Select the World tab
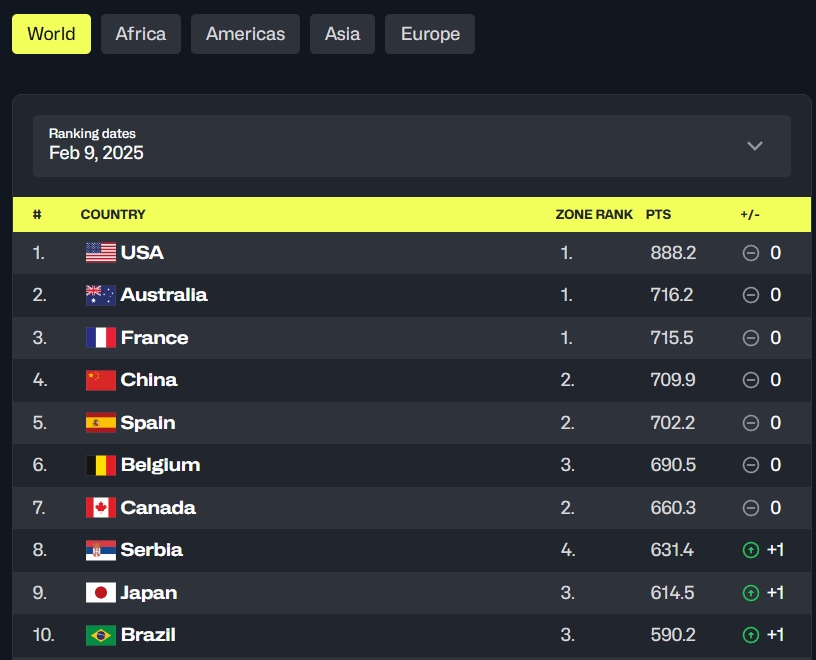 [x=52, y=34]
